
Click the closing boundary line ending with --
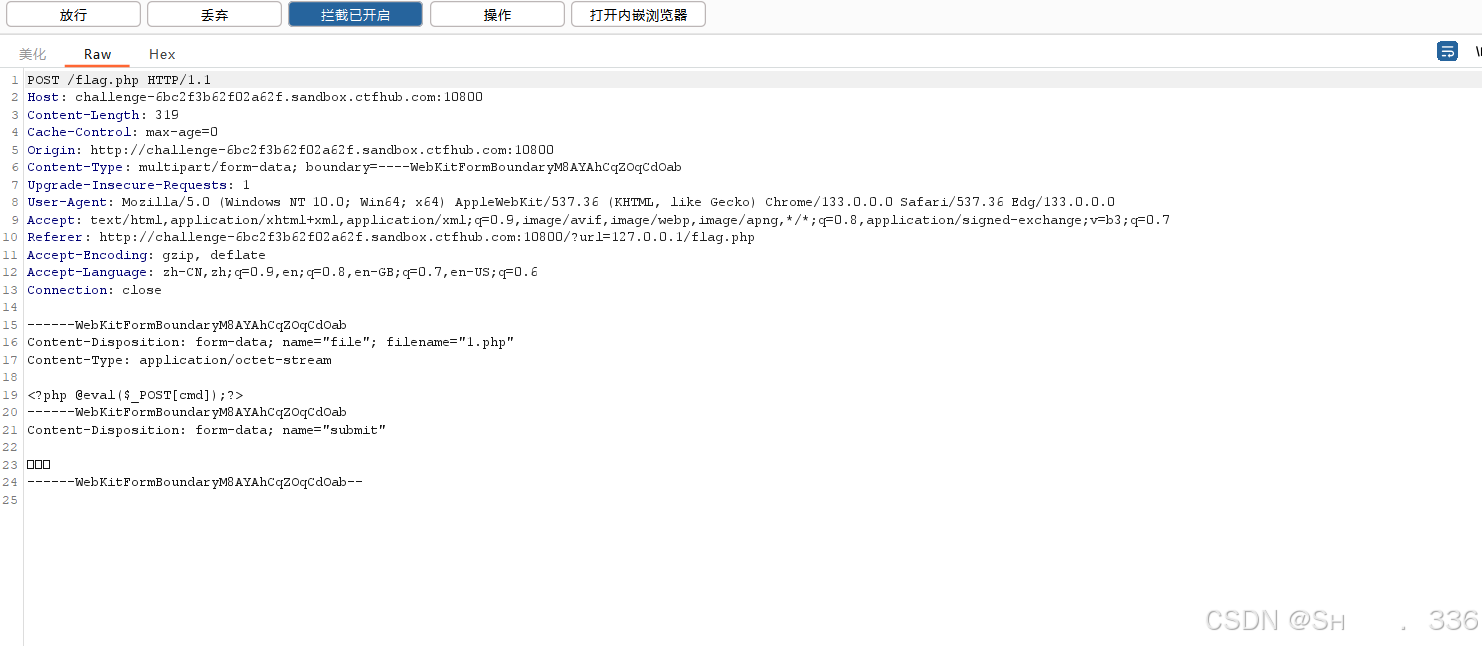click(x=195, y=482)
